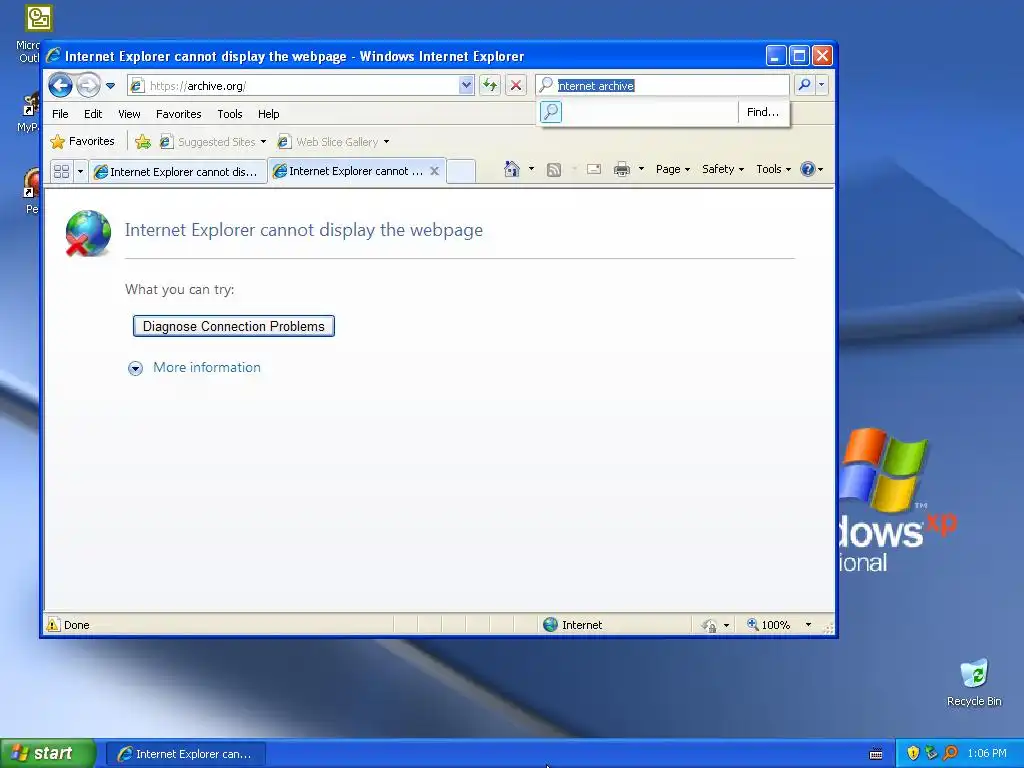Image resolution: width=1024 pixels, height=768 pixels.
Task: Click Diagnose Connection Problems button
Action: point(234,326)
